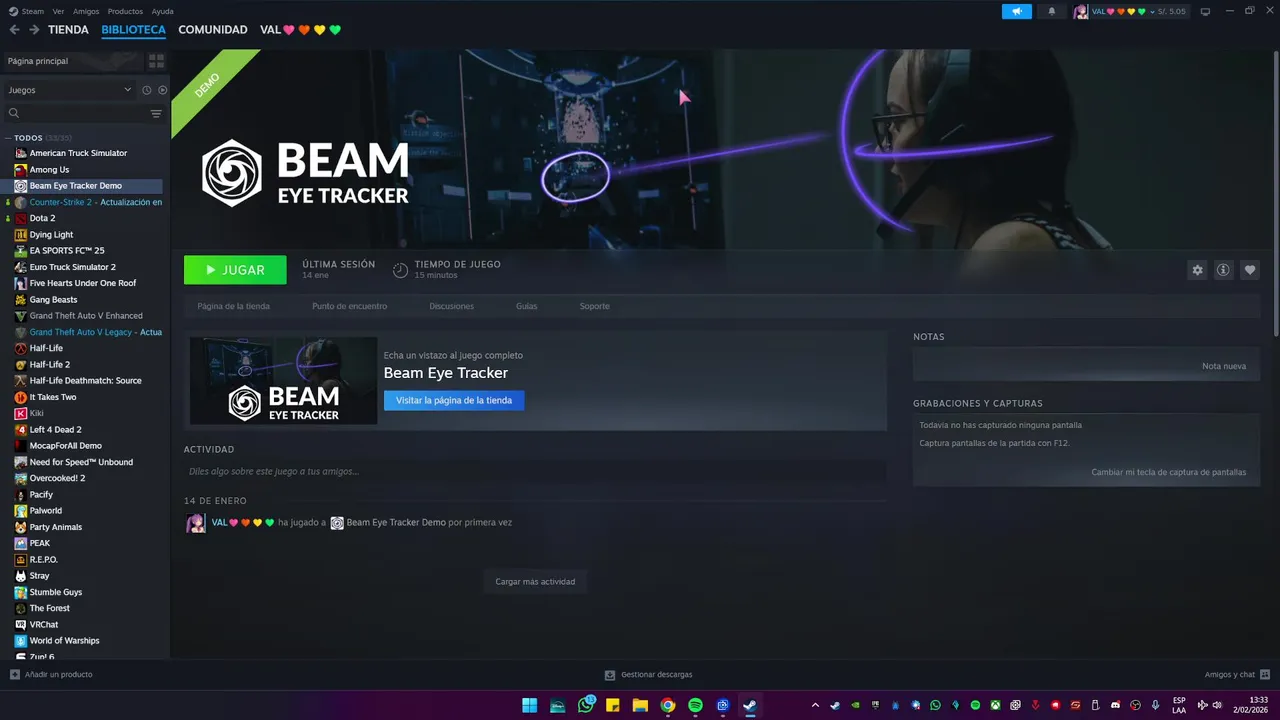Open the Ayuda menu
Viewport: 1280px width, 720px height.
(x=162, y=11)
